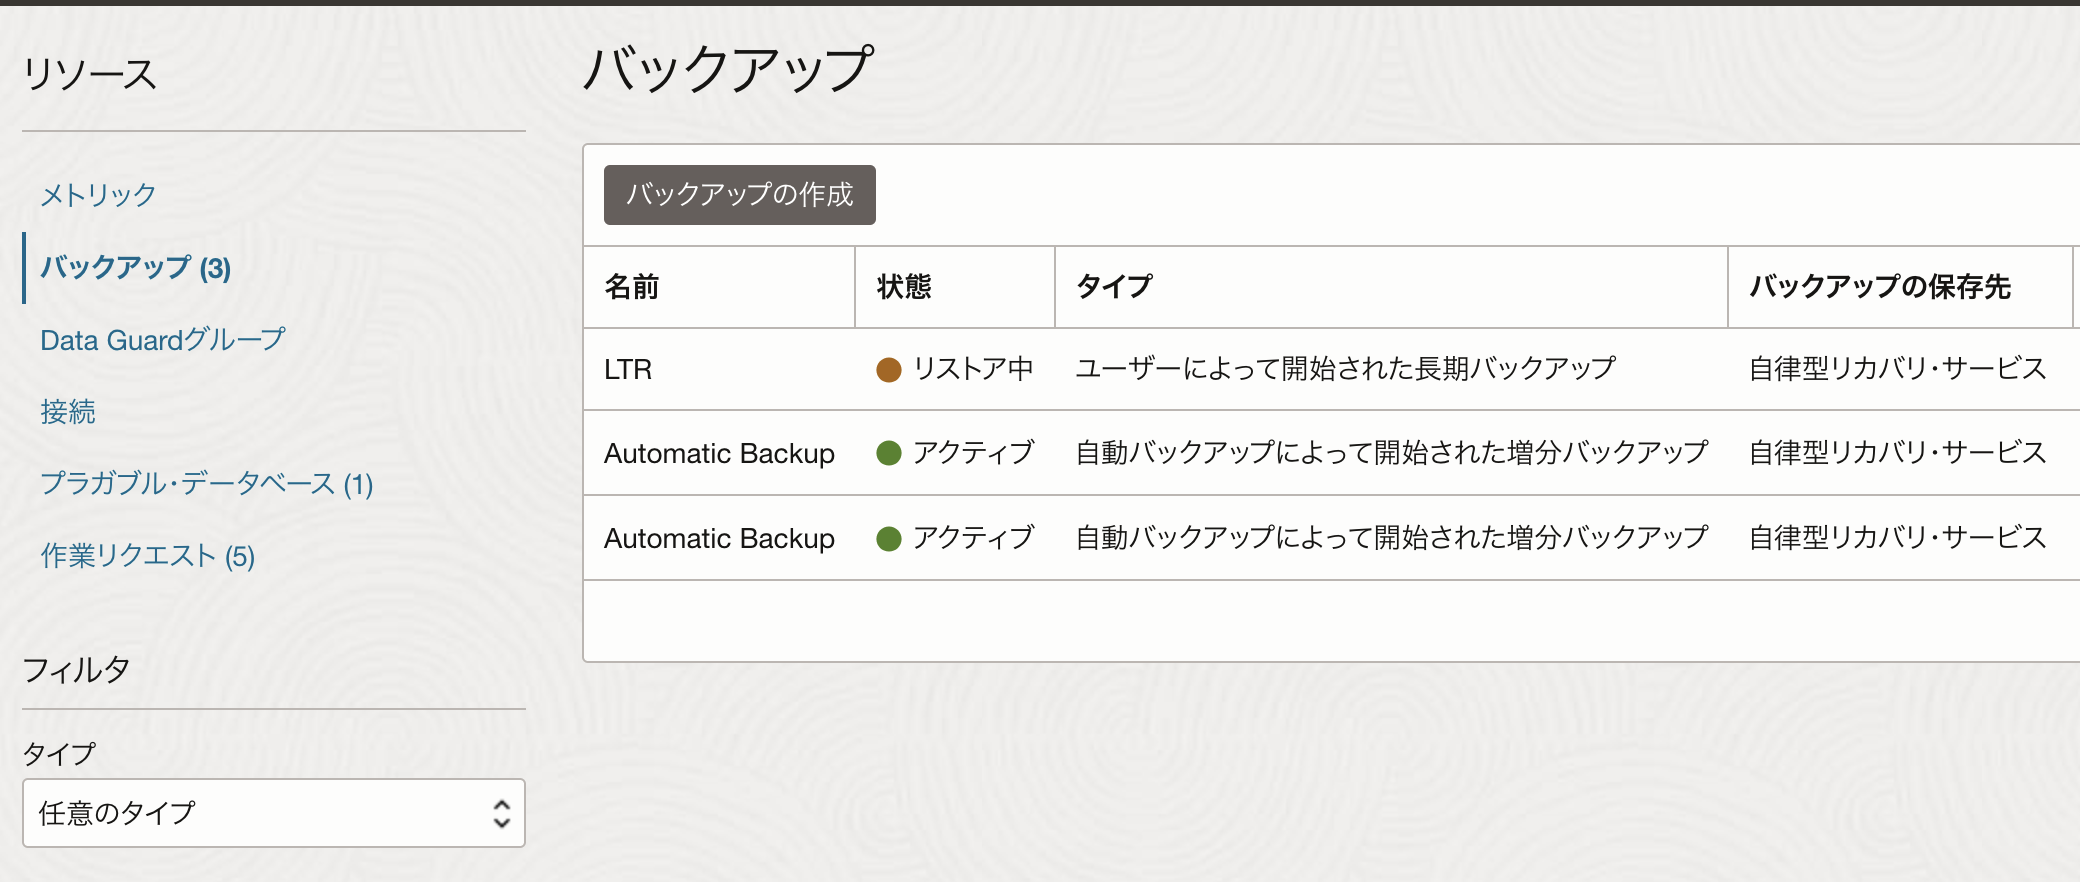The image size is (2080, 882).
Task: Click the リストア中 status text for LTR
Action: point(973,369)
